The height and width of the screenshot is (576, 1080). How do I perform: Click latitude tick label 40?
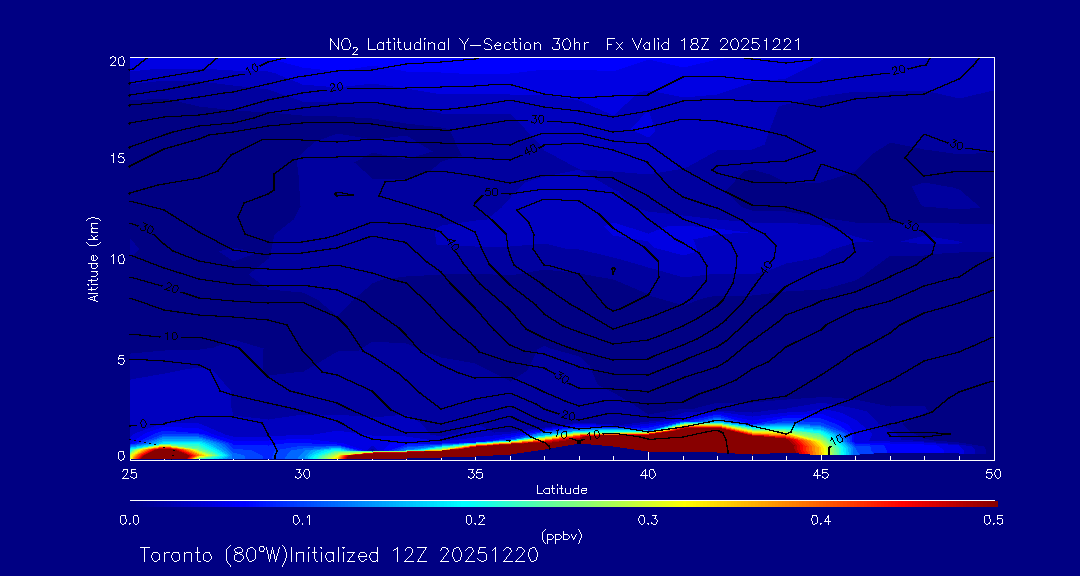[648, 473]
